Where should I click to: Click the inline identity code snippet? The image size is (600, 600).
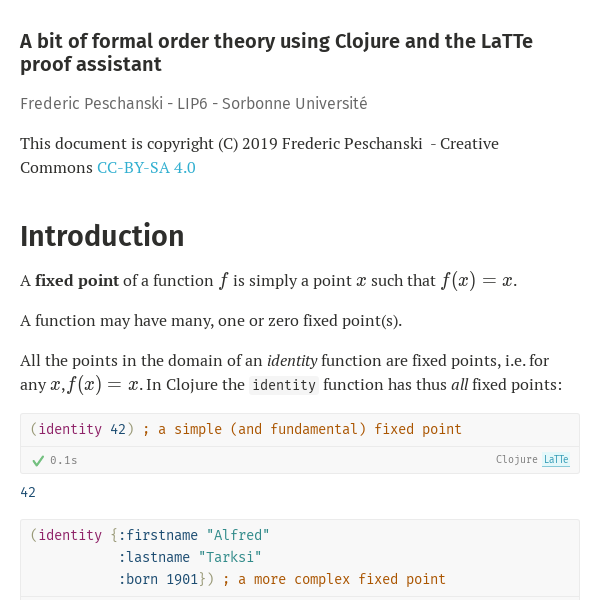pyautogui.click(x=284, y=385)
